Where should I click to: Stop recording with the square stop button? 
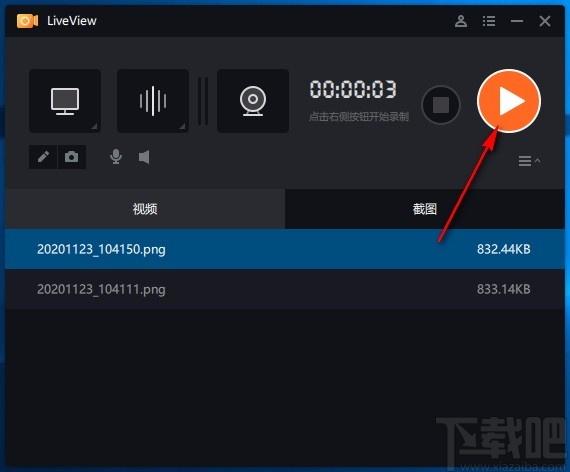[441, 105]
